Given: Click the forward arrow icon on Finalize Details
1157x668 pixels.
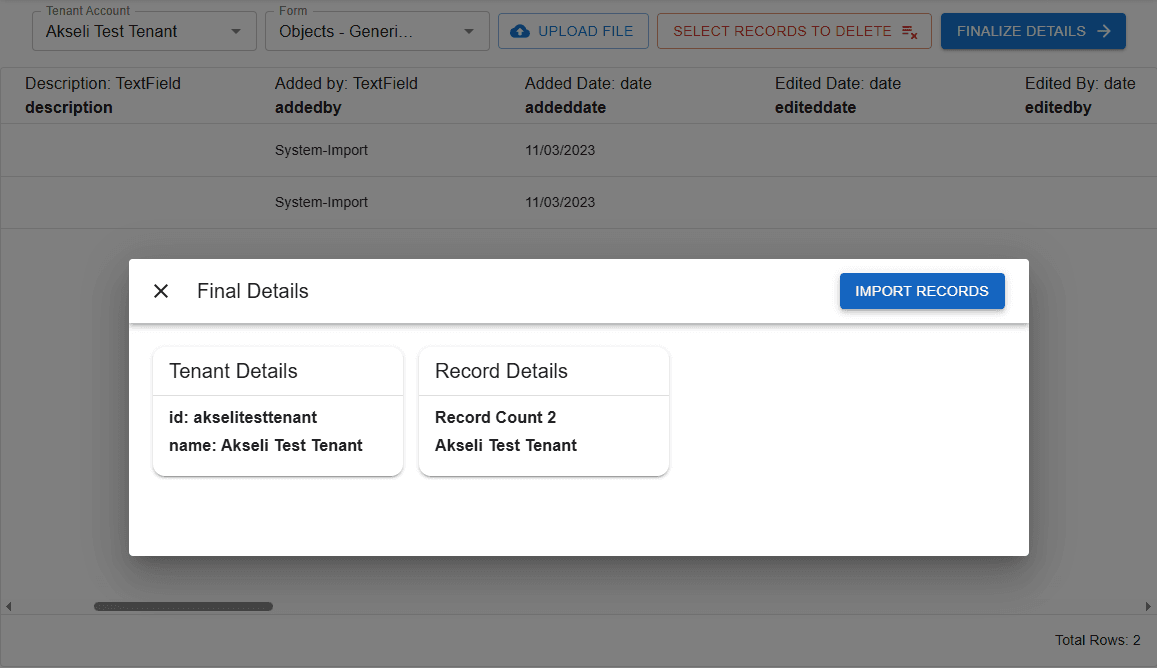Looking at the screenshot, I should [x=1102, y=31].
